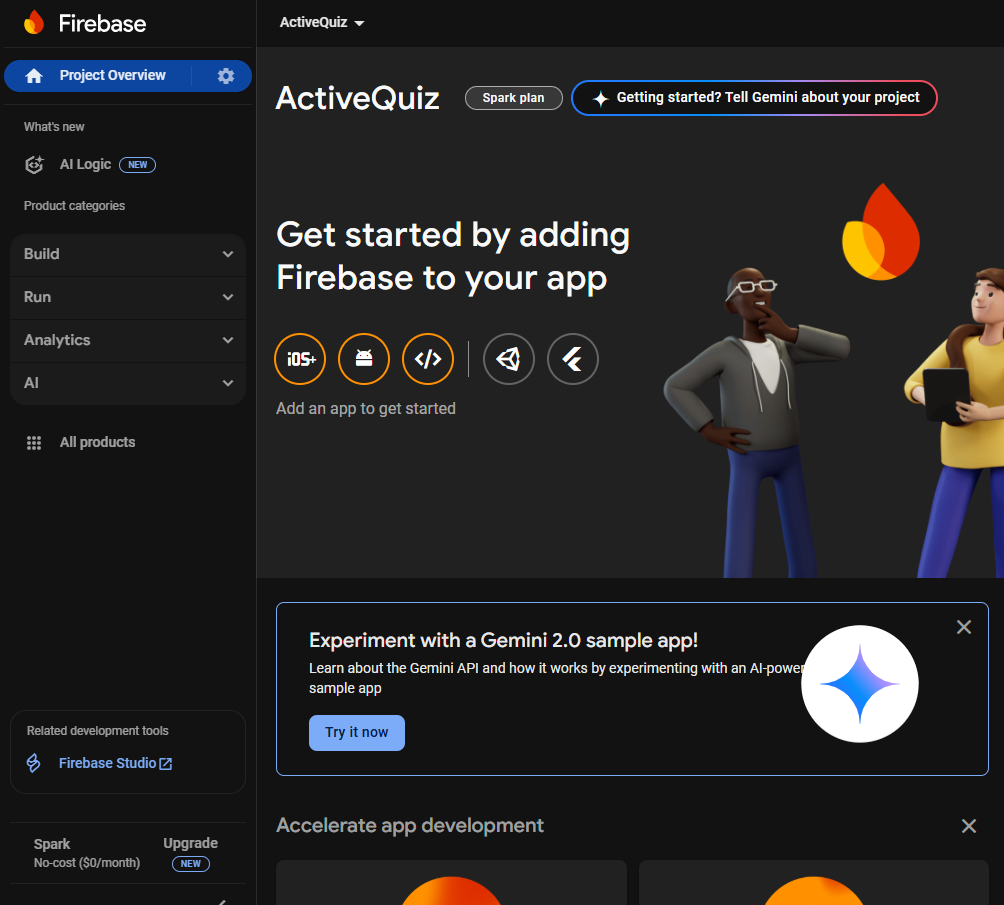Screen dimensions: 1004x905
Task: Tell Gemini about your project
Action: 754,98
